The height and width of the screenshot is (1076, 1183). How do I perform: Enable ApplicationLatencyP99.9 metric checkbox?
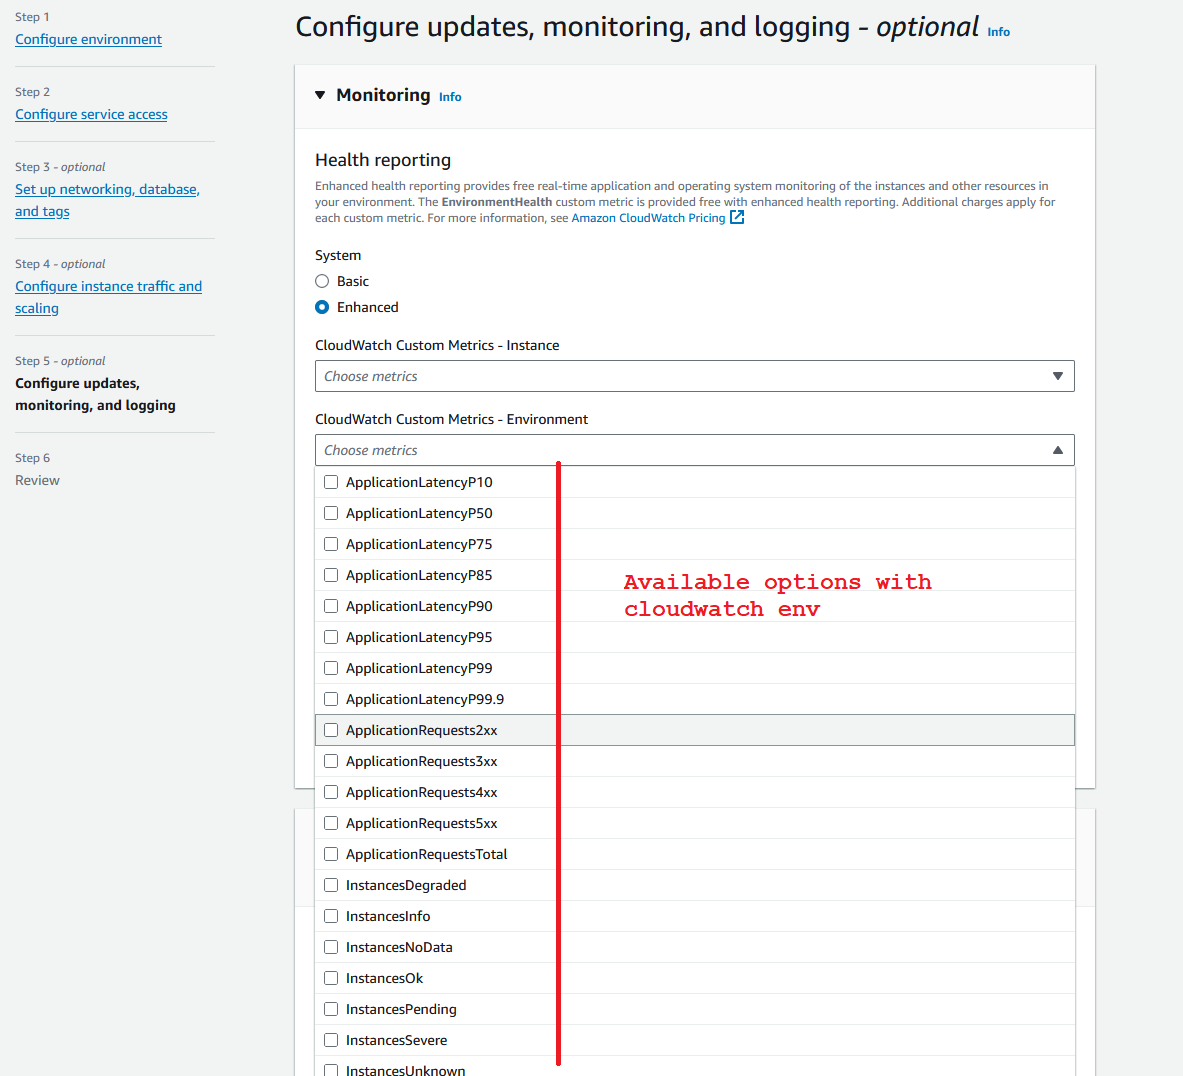tap(331, 699)
